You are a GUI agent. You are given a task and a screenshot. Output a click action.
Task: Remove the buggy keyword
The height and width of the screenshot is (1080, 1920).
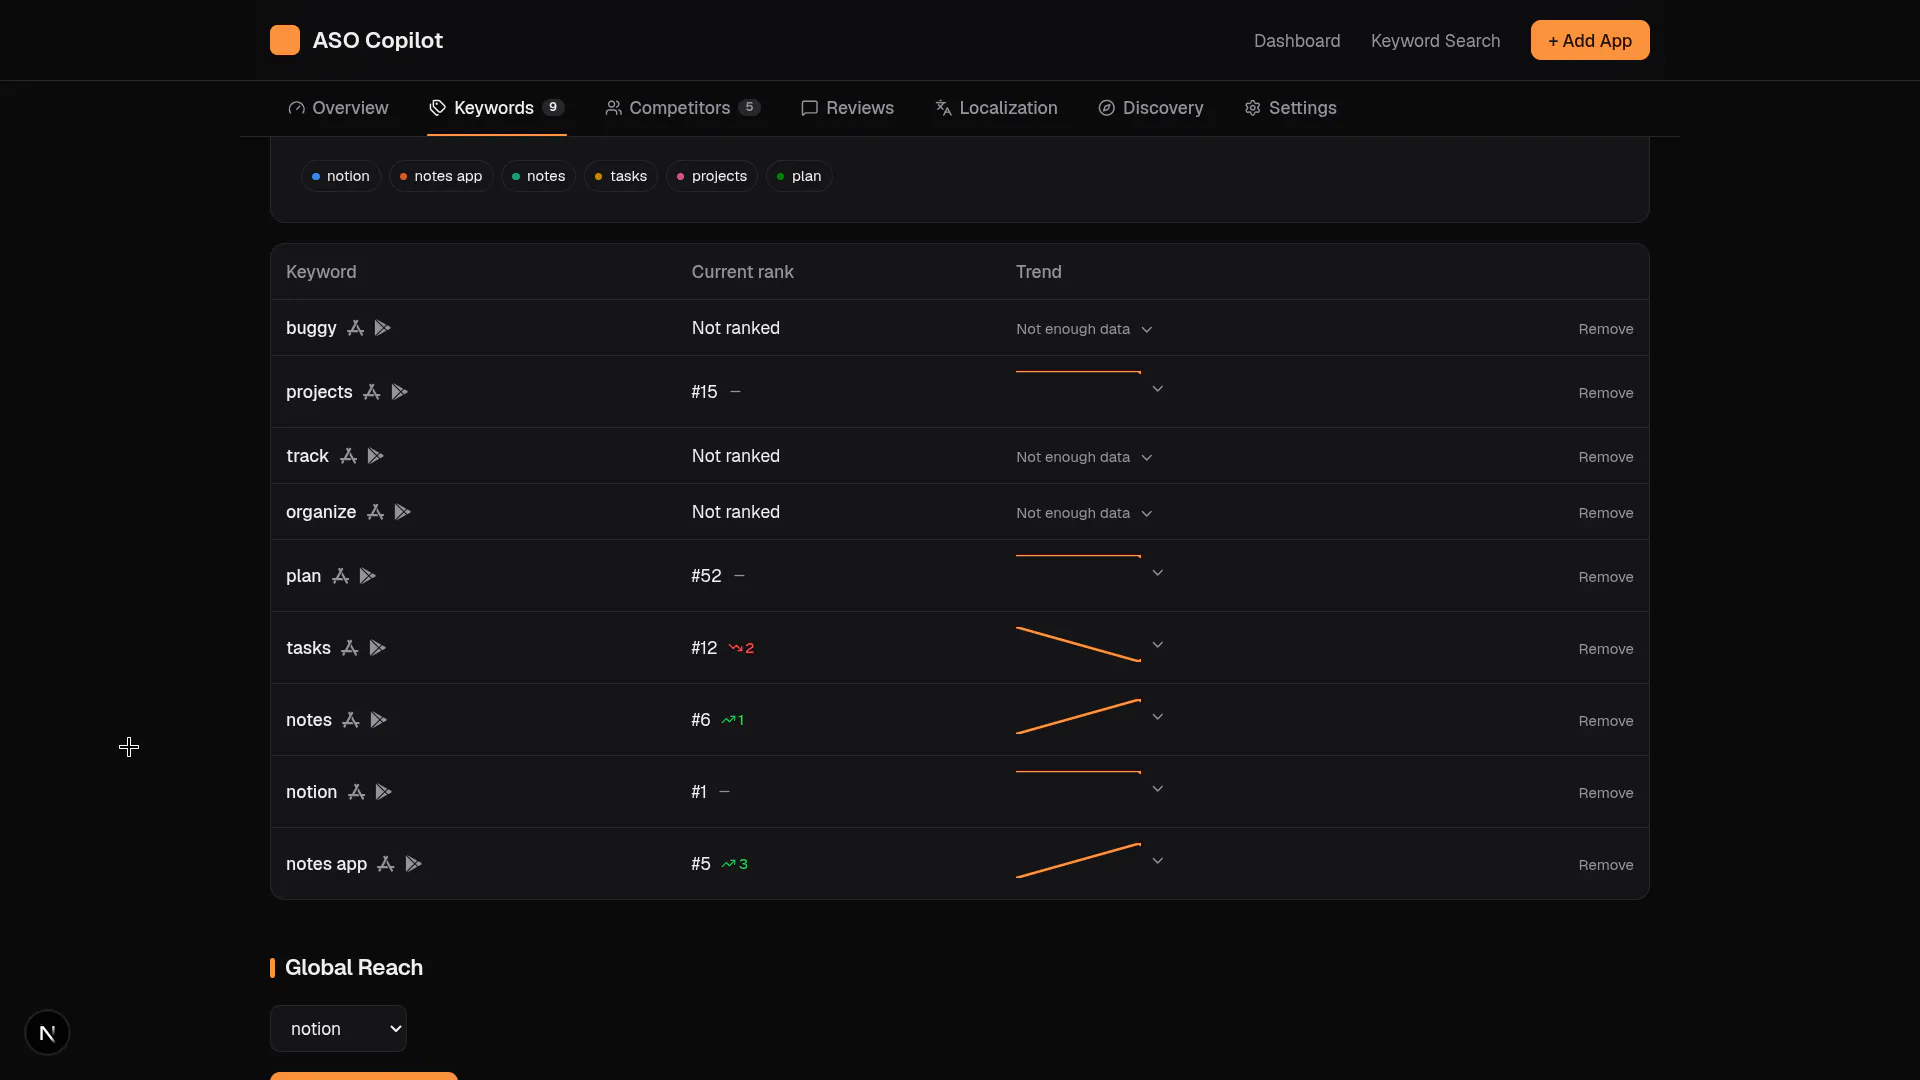click(x=1606, y=329)
